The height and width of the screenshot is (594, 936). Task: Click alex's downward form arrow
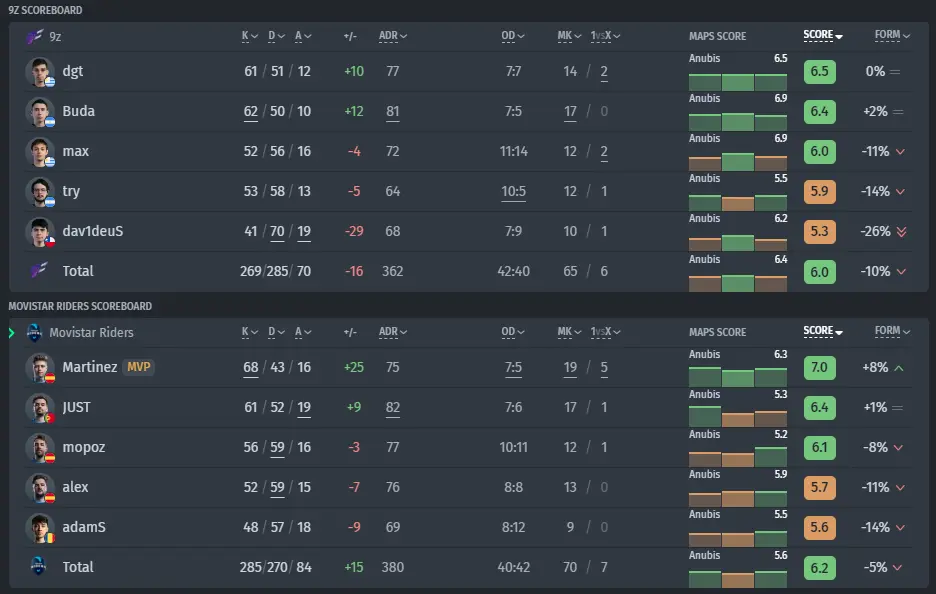coord(900,488)
